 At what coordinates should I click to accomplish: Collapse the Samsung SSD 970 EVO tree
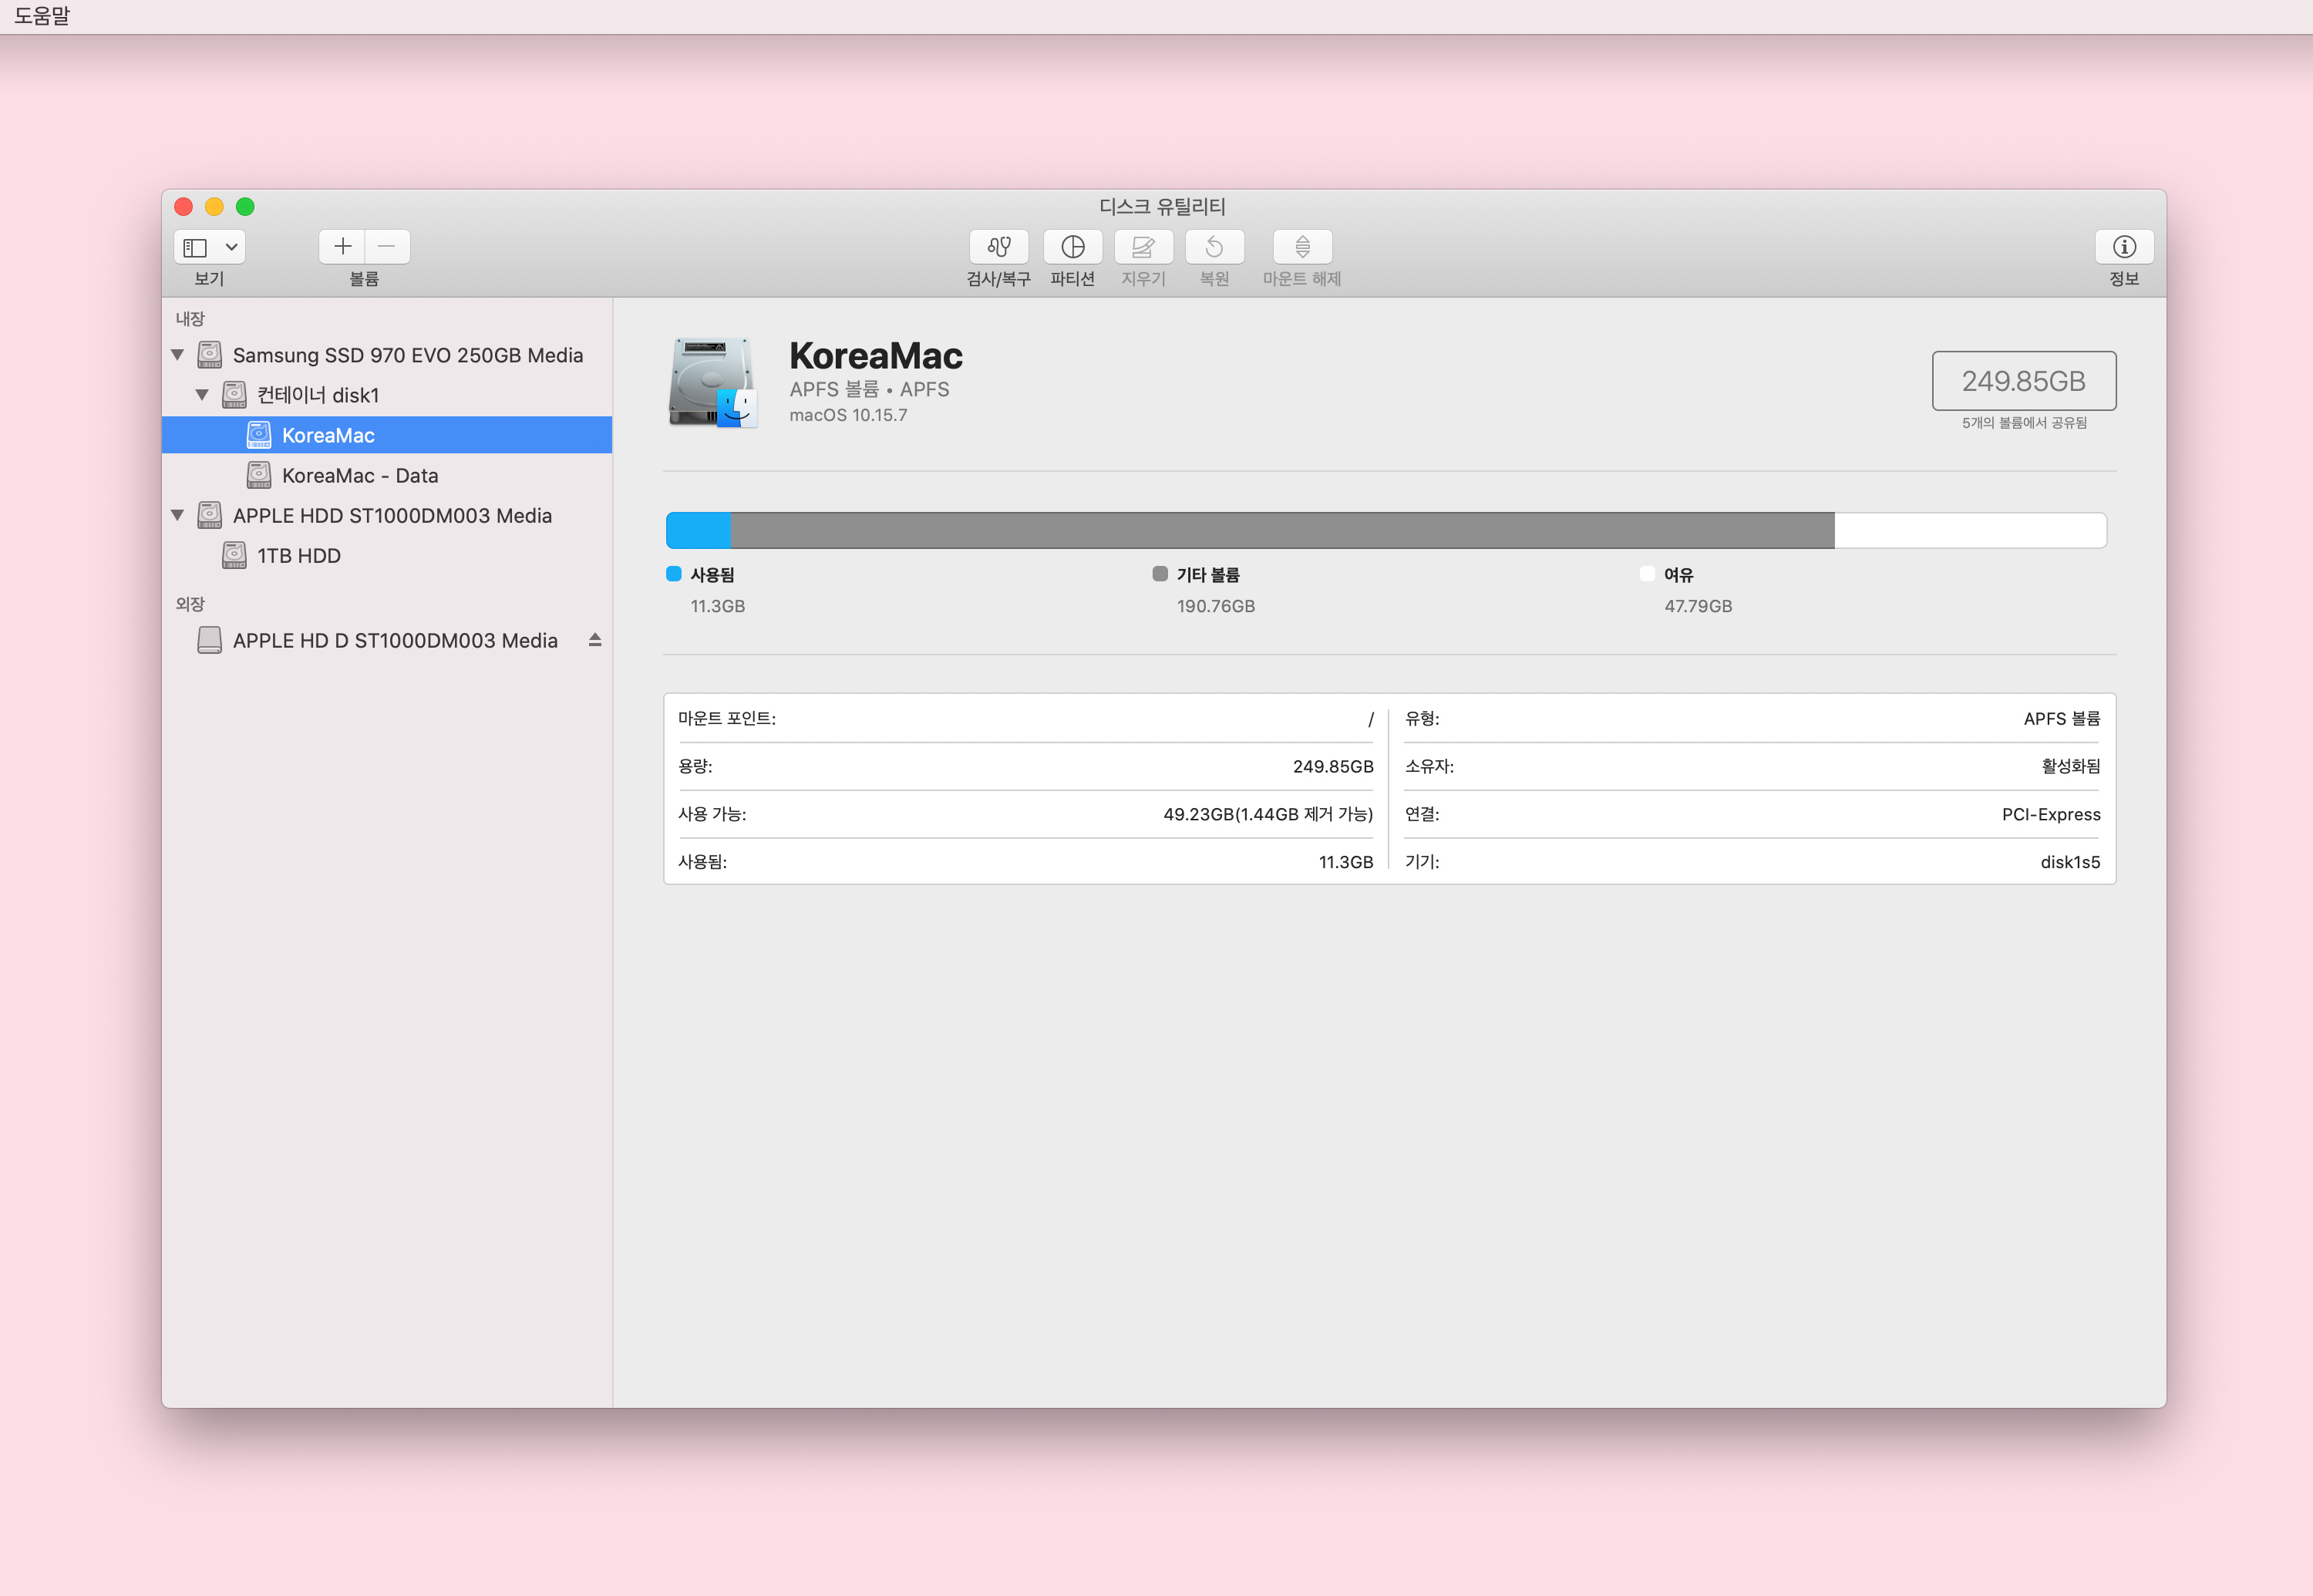[178, 355]
